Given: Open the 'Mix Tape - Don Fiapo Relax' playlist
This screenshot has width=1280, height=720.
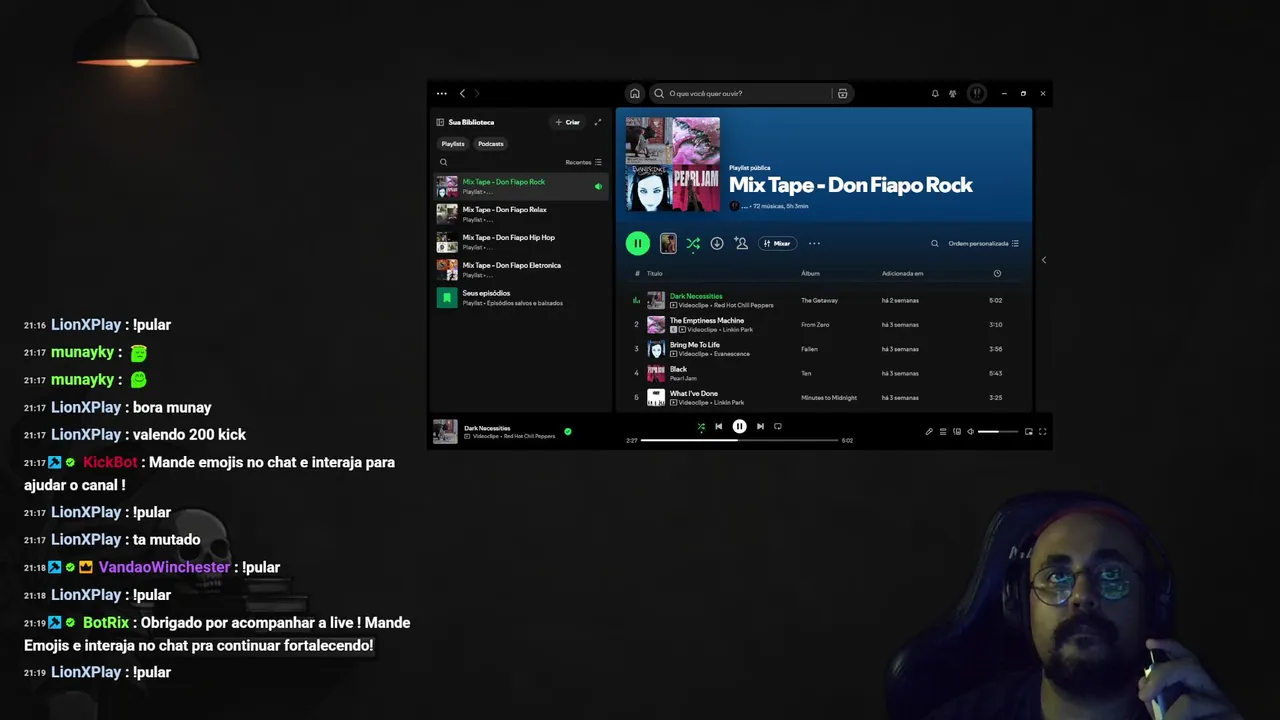Looking at the screenshot, I should pyautogui.click(x=521, y=214).
